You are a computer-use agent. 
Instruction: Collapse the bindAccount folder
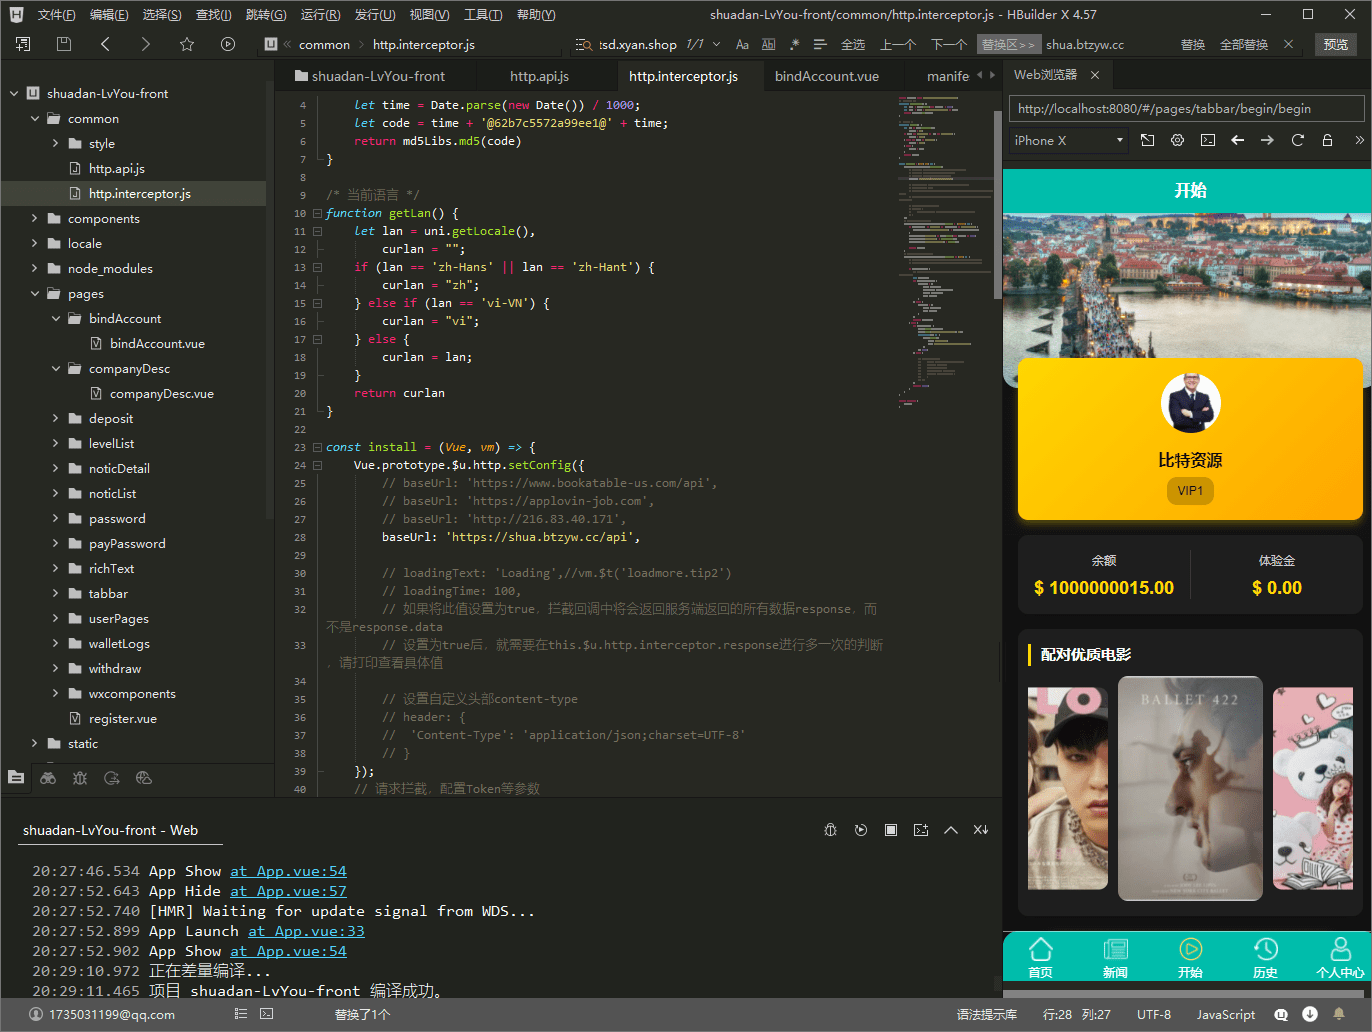point(56,318)
